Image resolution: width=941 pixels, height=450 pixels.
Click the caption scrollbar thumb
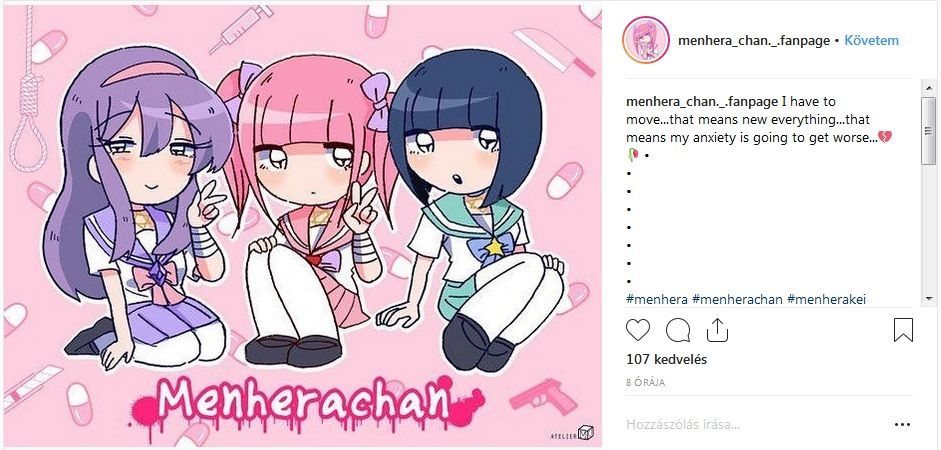(x=928, y=130)
